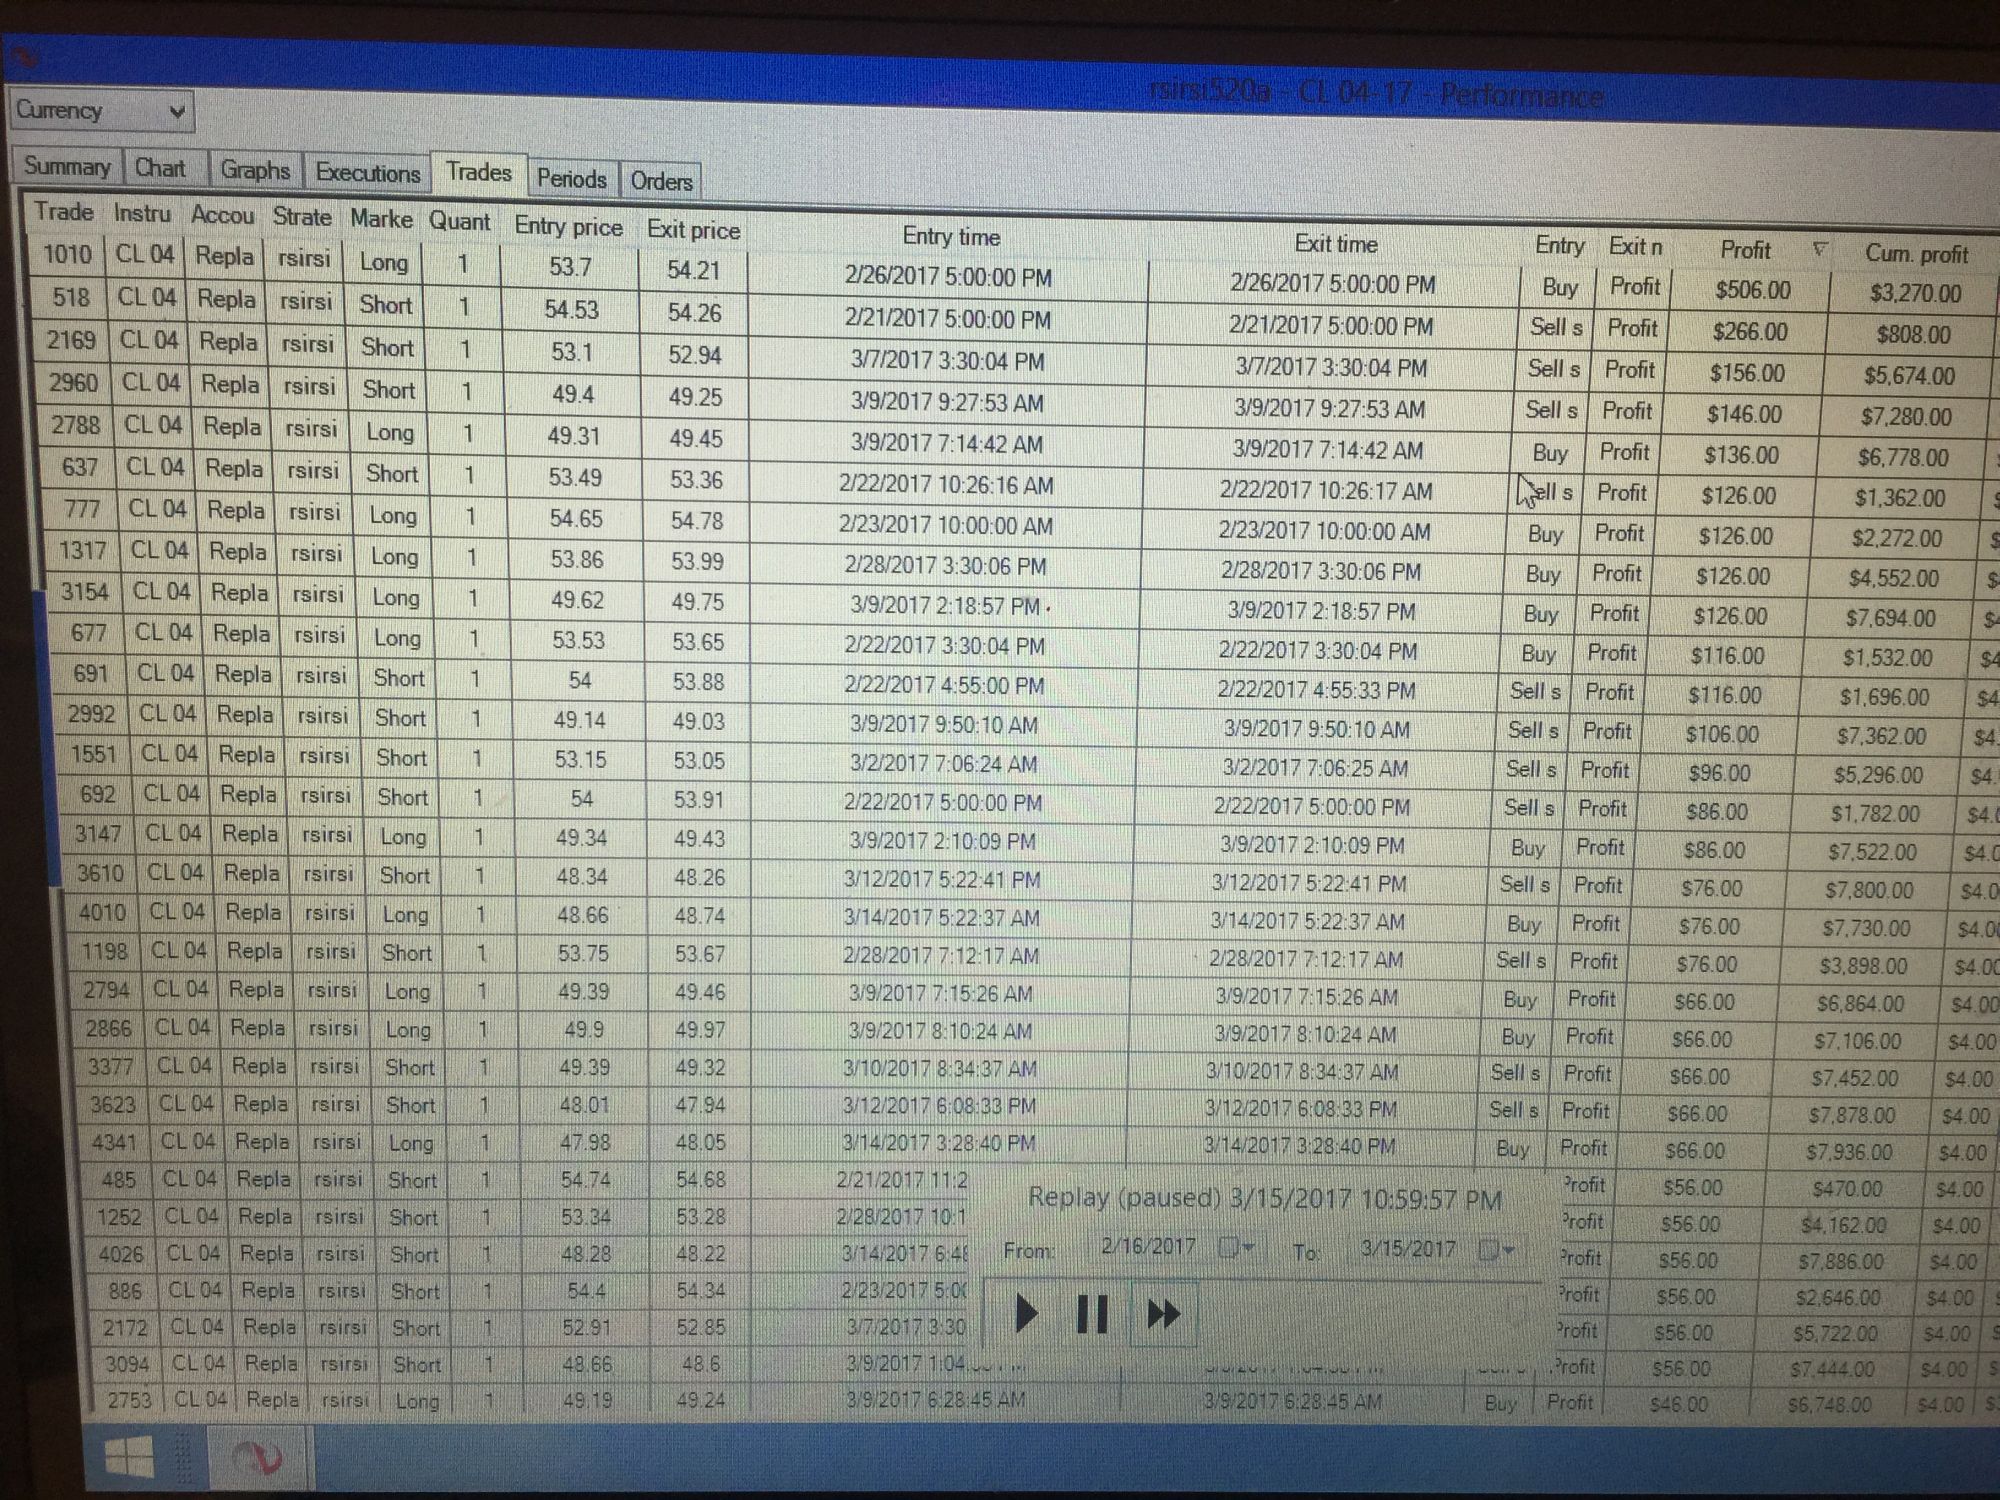Open the Chart tab
Viewport: 2000px width, 1500px height.
160,168
